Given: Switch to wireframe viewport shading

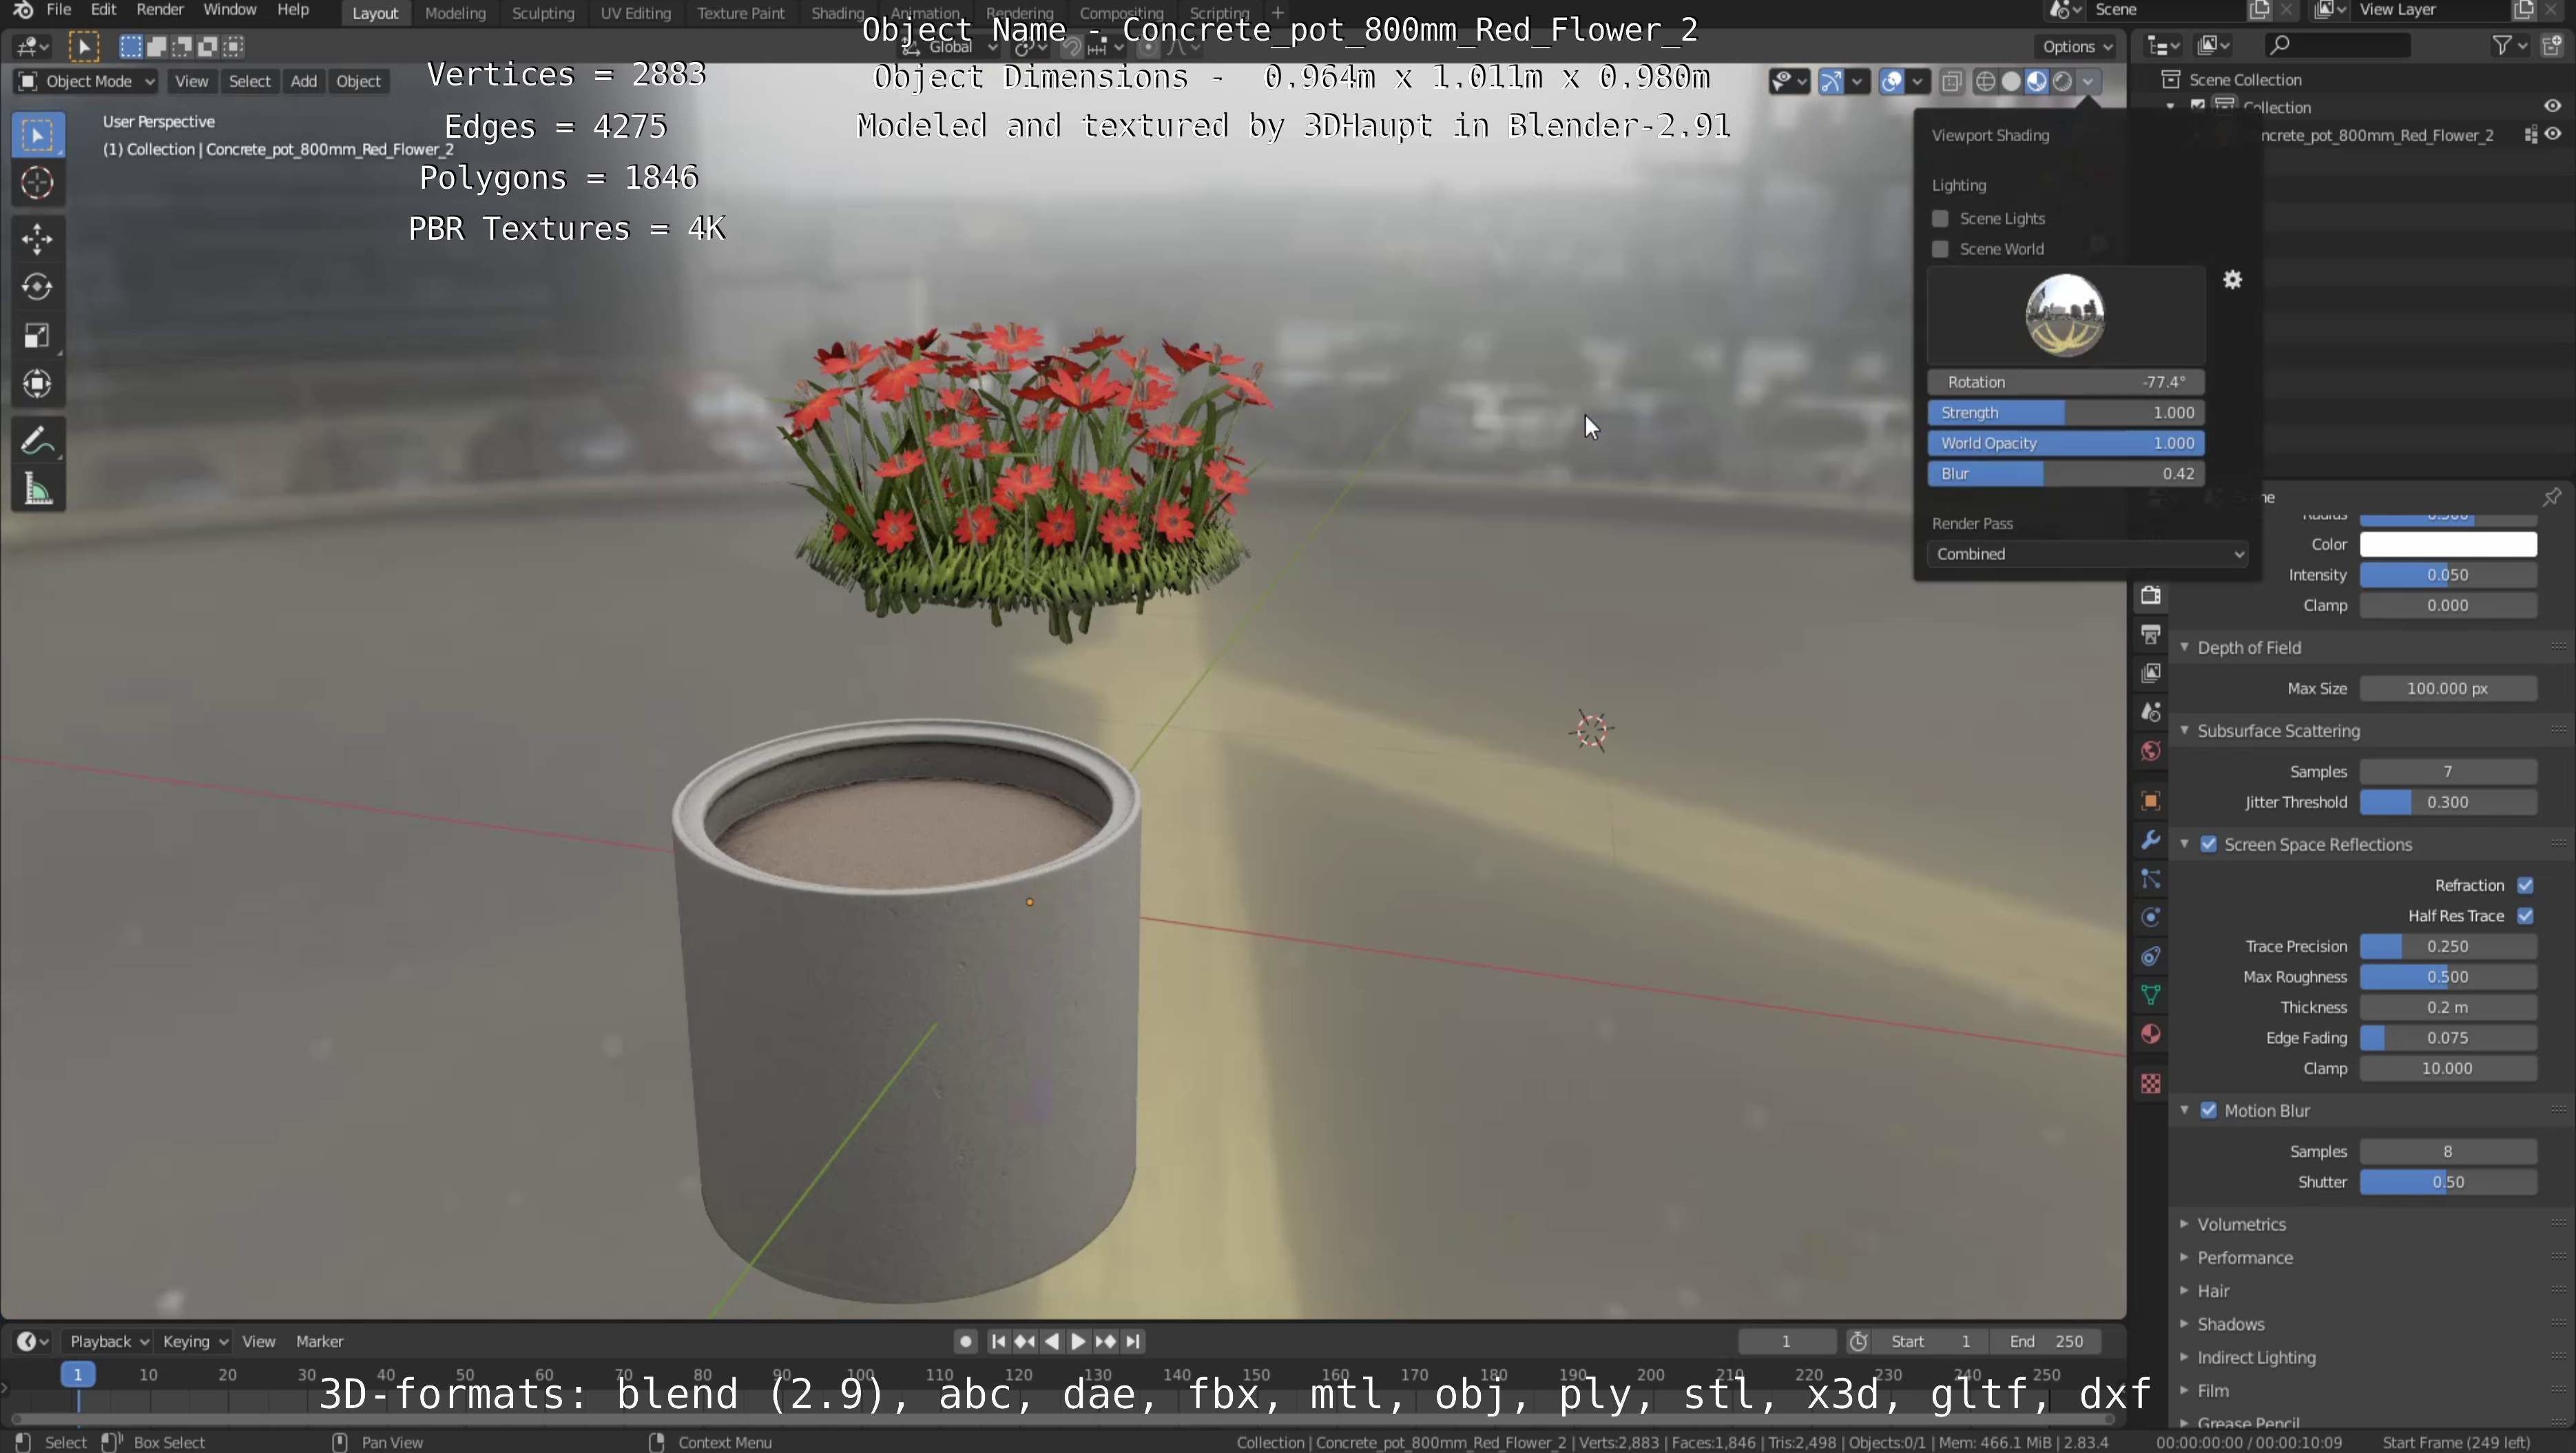Looking at the screenshot, I should [1986, 81].
